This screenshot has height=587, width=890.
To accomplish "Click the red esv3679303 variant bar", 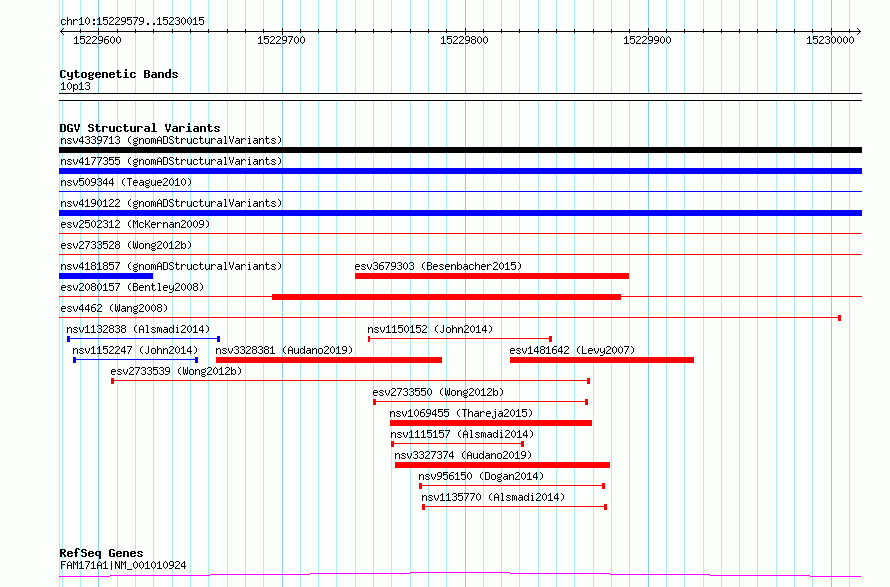I will 492,276.
